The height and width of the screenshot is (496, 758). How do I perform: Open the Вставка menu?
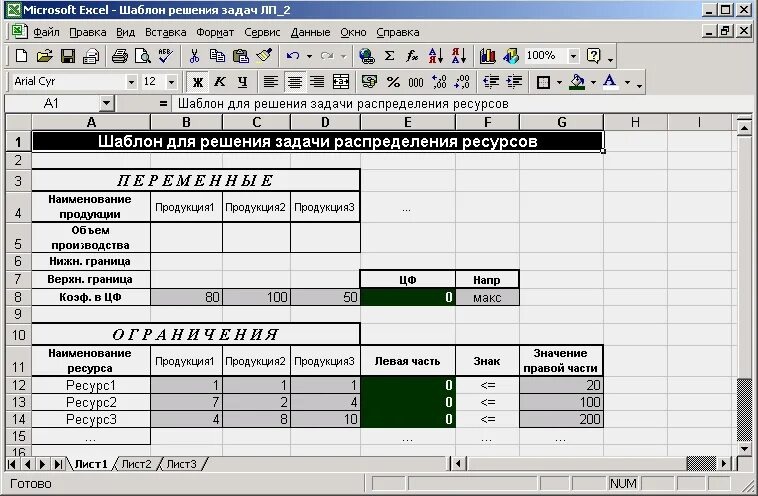click(165, 32)
